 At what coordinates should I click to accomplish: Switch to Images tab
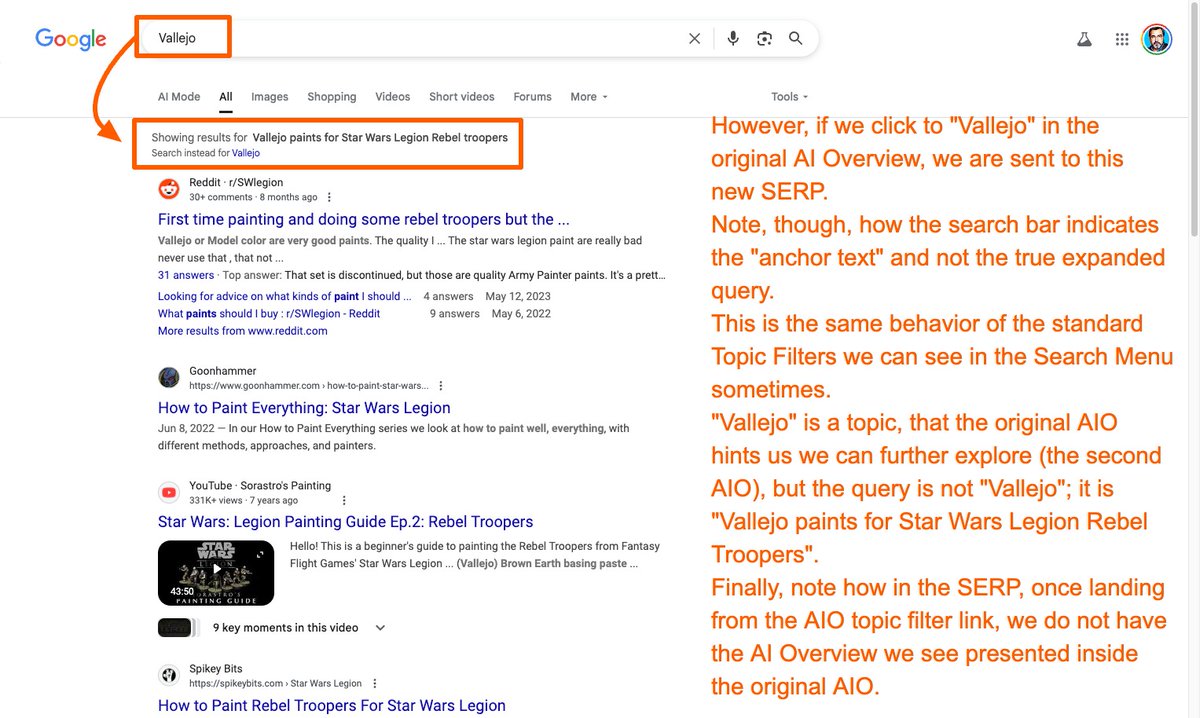270,97
